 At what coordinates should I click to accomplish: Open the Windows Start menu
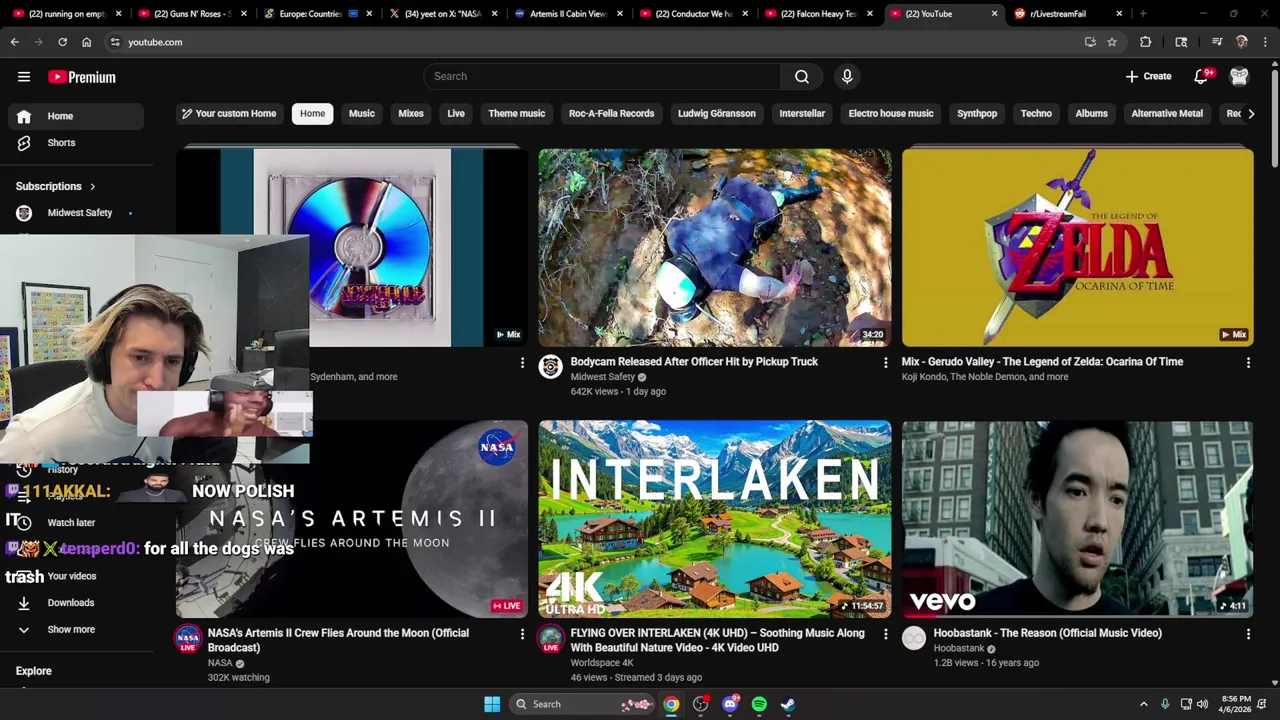tap(492, 704)
